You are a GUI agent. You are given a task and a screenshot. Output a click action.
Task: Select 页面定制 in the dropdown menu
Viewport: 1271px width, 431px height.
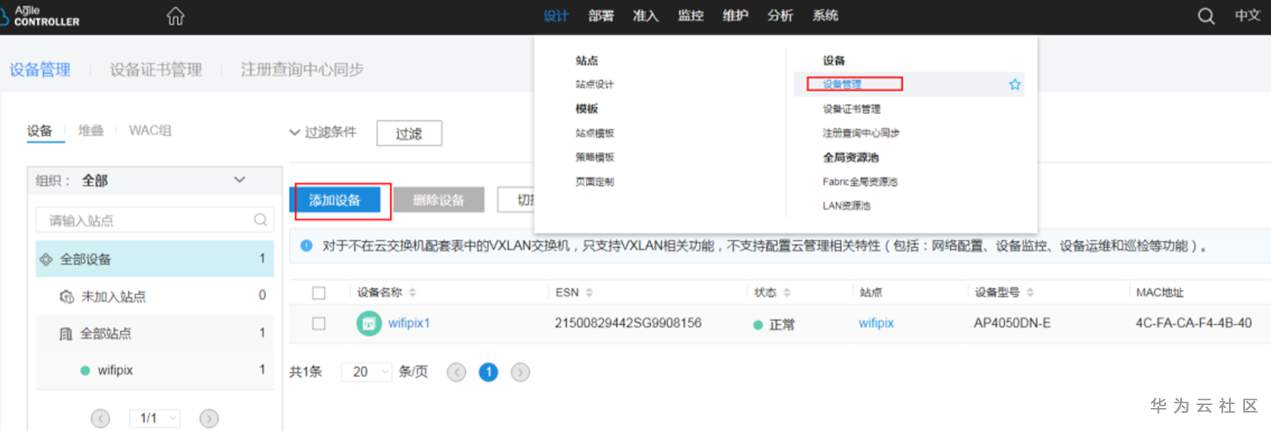595,181
